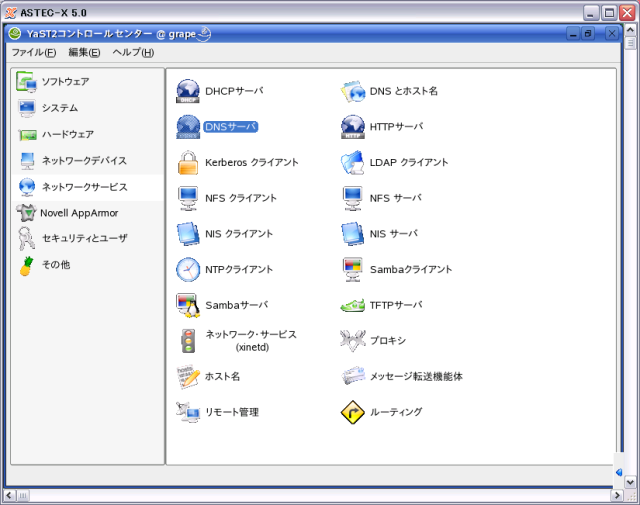The image size is (640, 505).
Task: Restore the YaST2 control center window
Action: [x=588, y=34]
